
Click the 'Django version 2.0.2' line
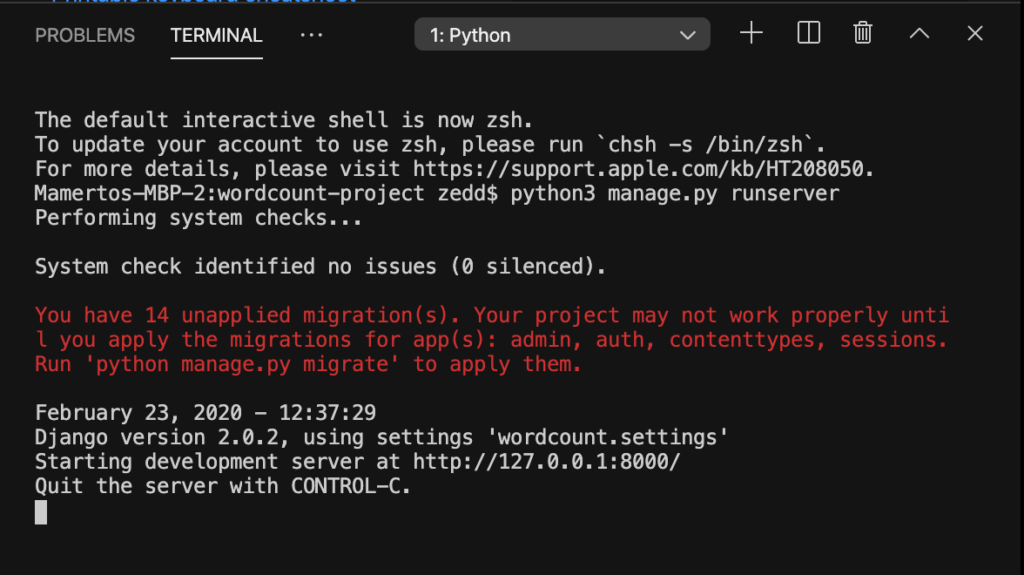pyautogui.click(x=381, y=437)
